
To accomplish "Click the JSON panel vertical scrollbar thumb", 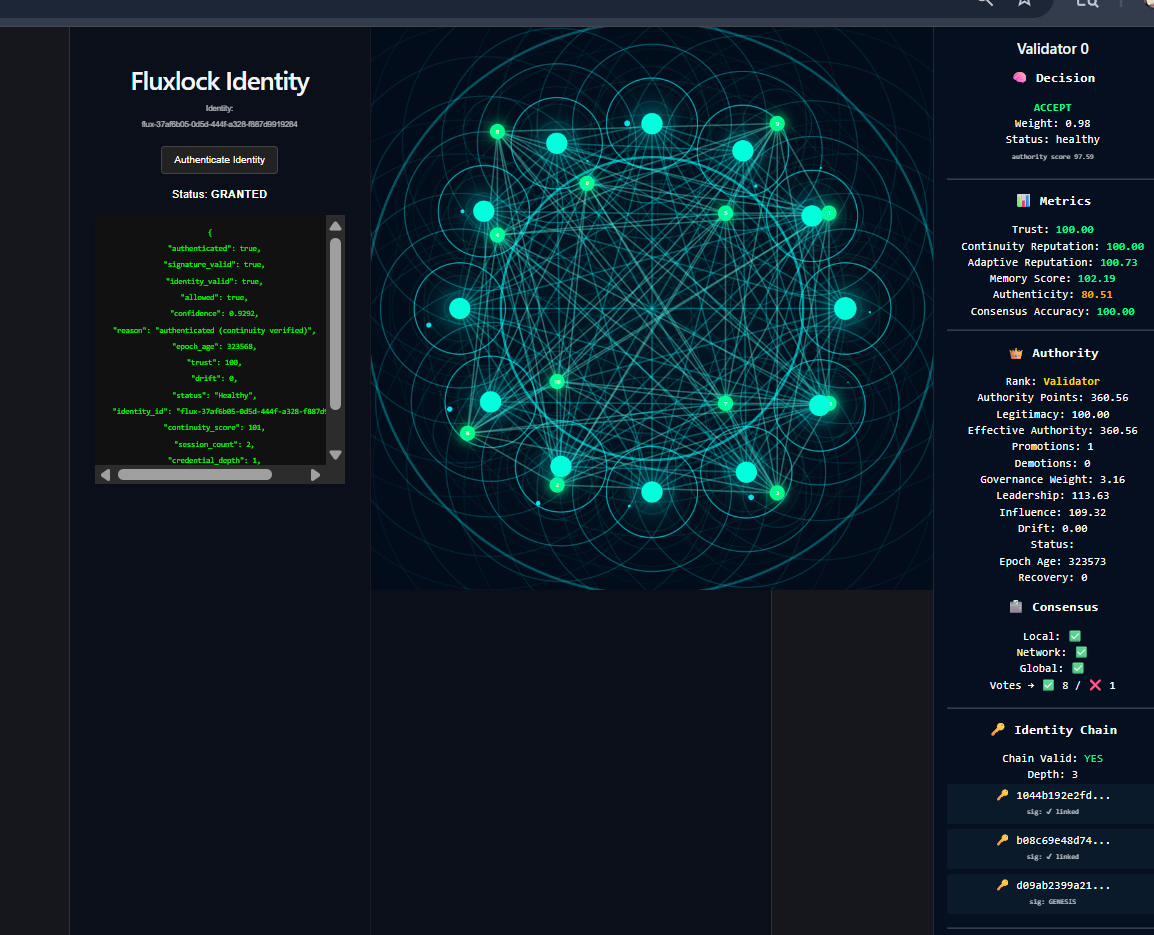I will click(336, 324).
